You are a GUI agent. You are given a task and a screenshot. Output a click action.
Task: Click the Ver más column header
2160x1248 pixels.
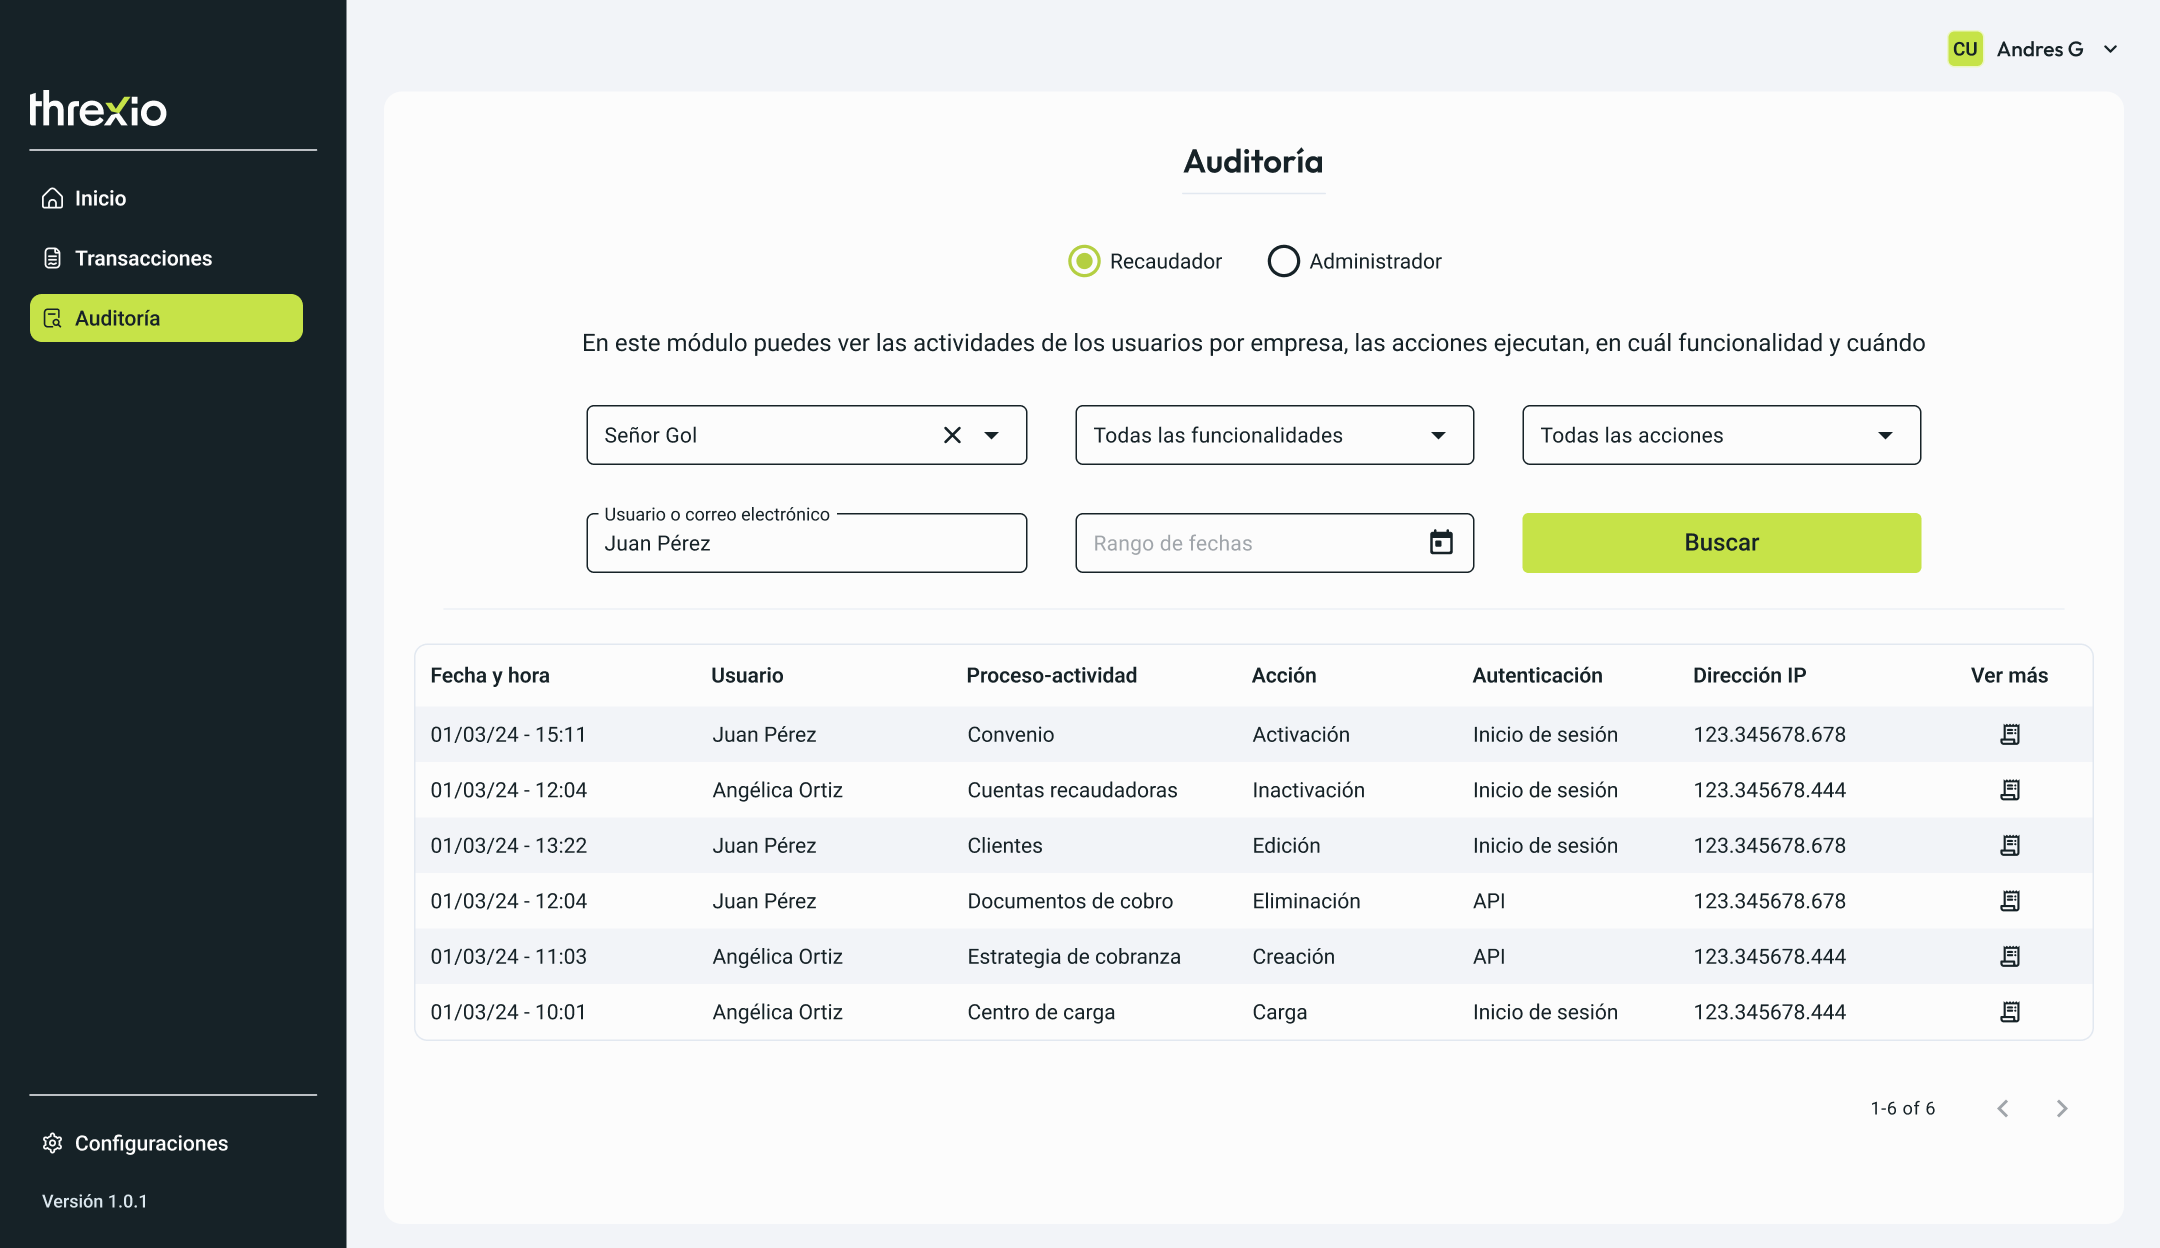pos(2009,676)
